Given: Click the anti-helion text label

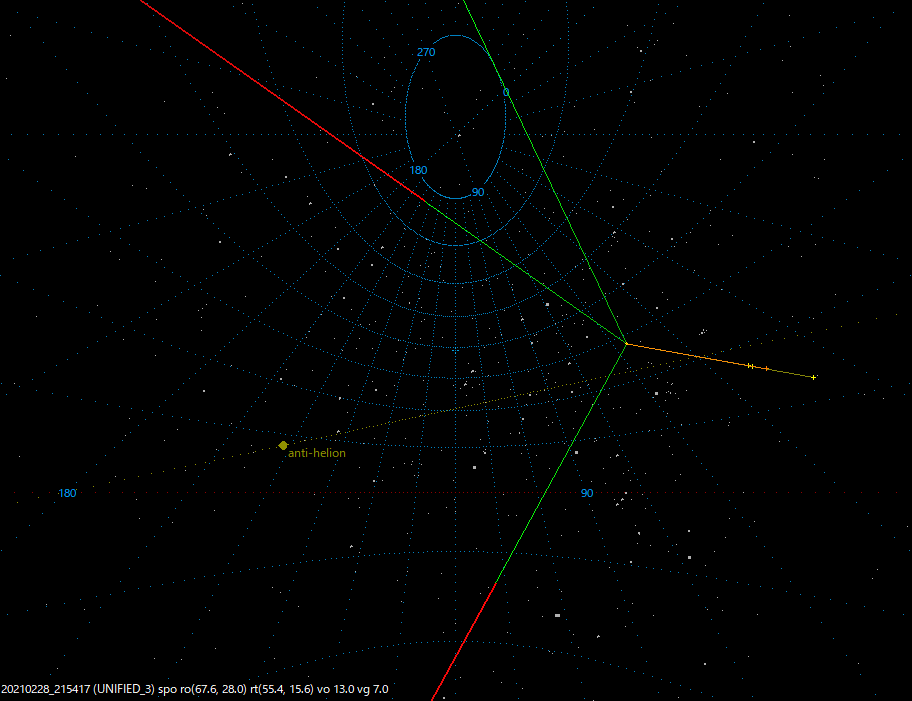Looking at the screenshot, I should pos(316,452).
